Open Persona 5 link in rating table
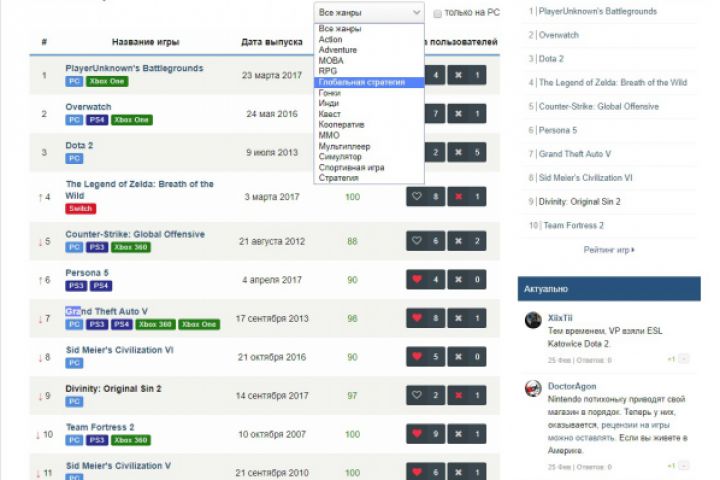This screenshot has width=720, height=480. click(87, 273)
